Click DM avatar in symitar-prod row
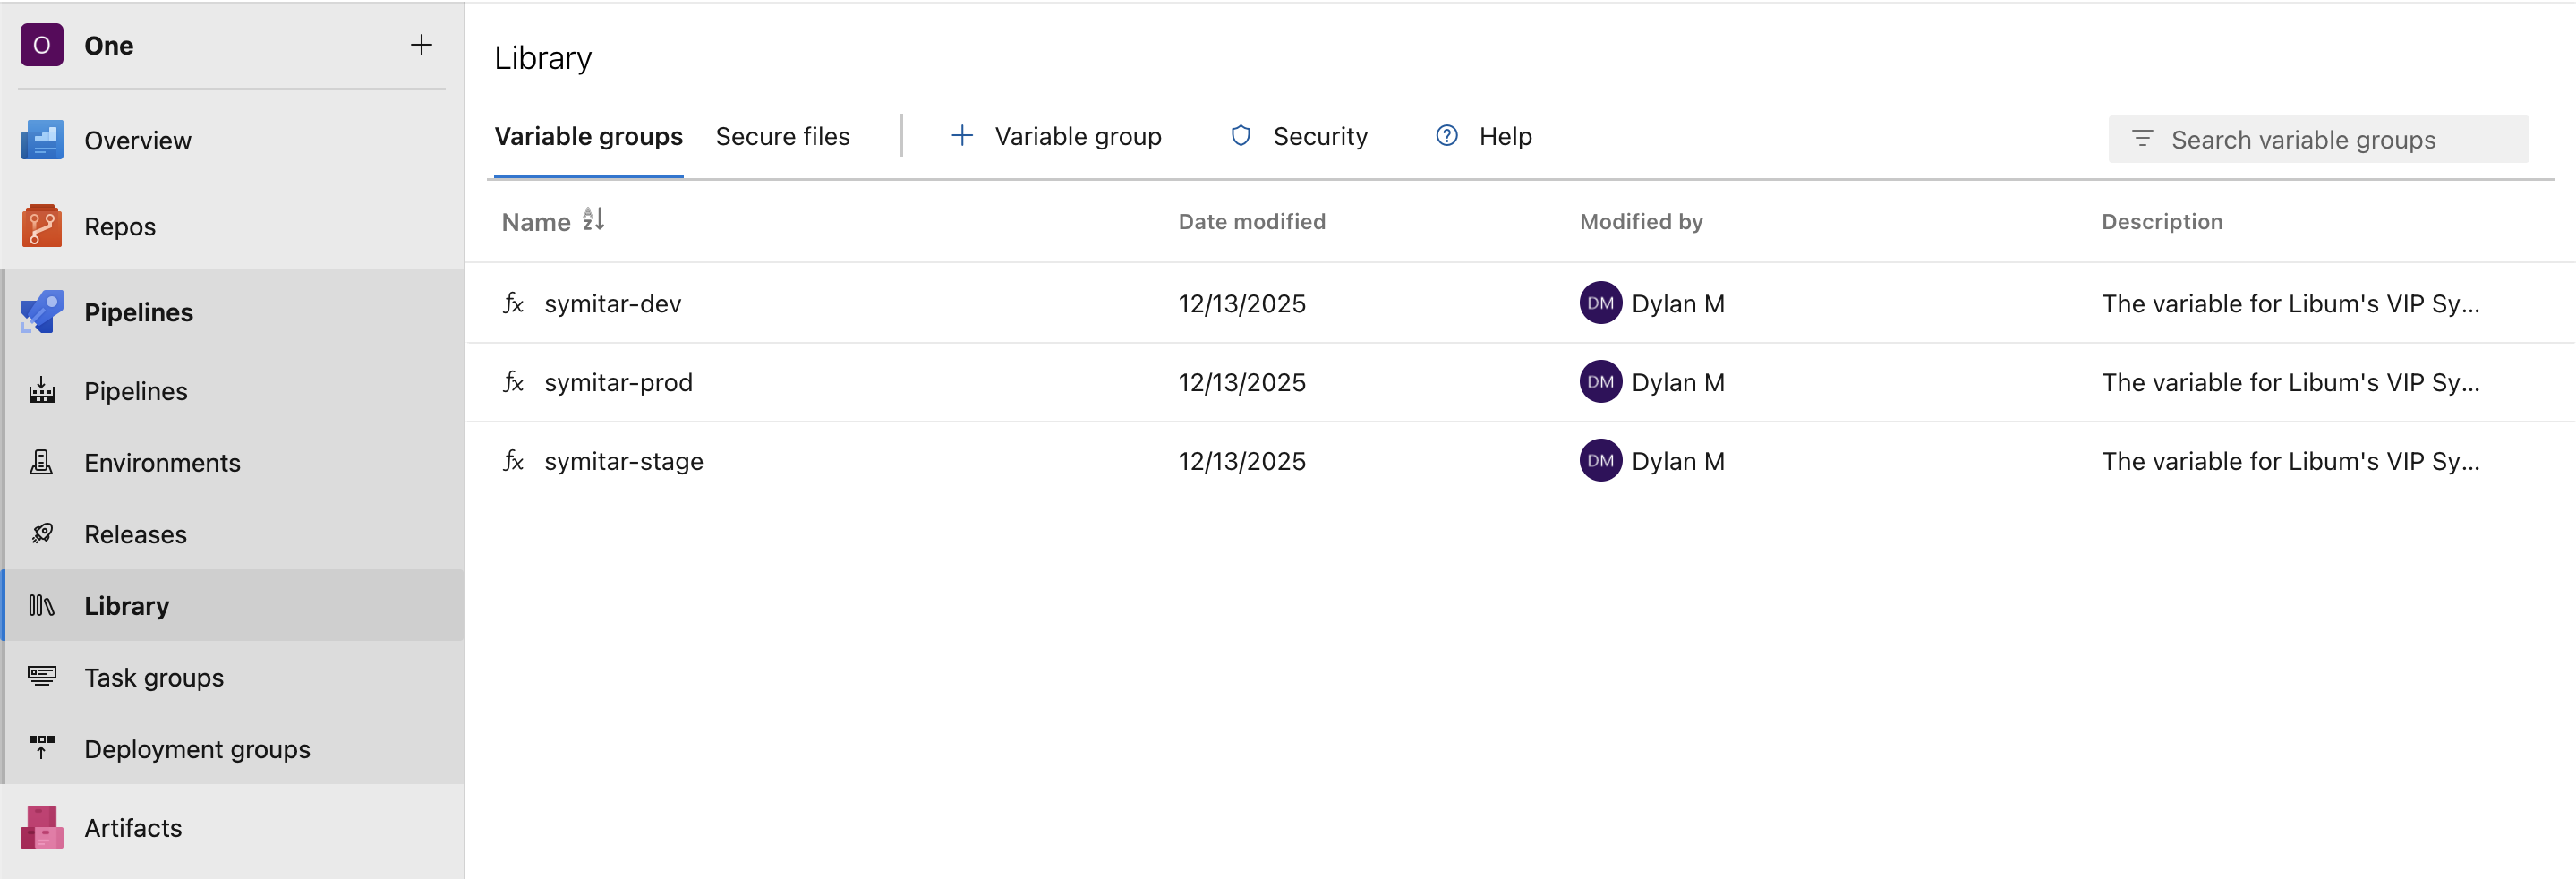This screenshot has height=879, width=2576. click(1601, 382)
